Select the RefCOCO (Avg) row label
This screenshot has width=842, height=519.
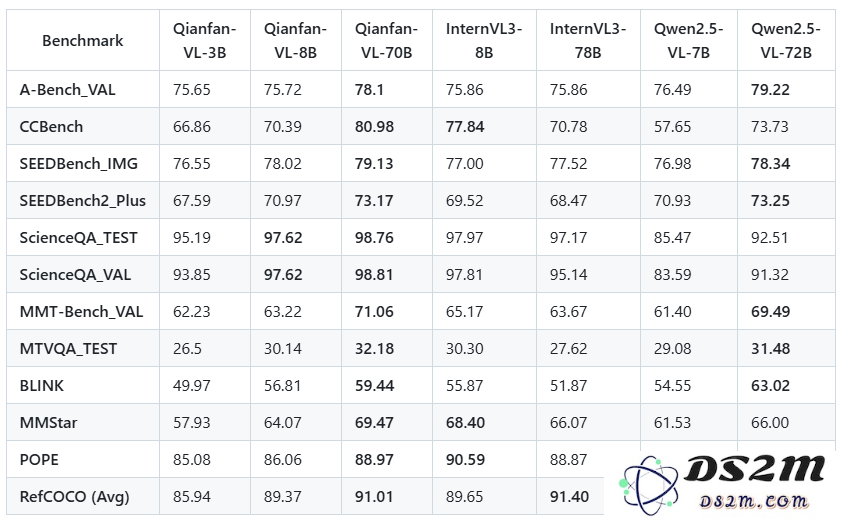pos(75,496)
